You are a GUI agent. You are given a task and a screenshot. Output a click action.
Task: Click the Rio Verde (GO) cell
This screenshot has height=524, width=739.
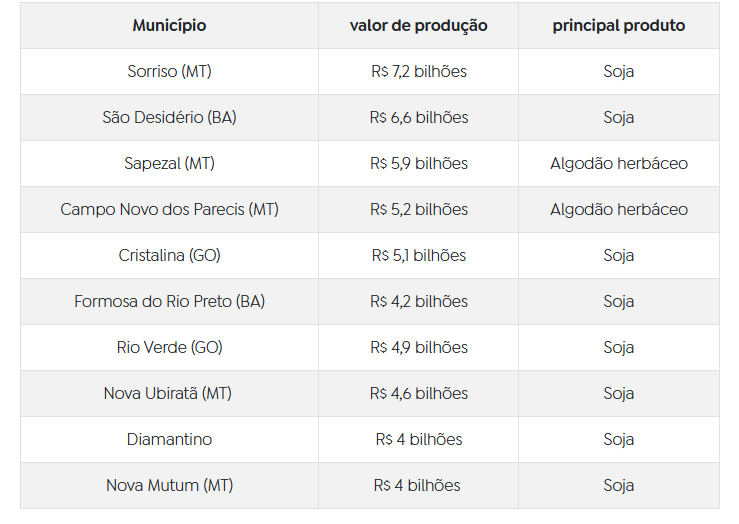(x=169, y=348)
